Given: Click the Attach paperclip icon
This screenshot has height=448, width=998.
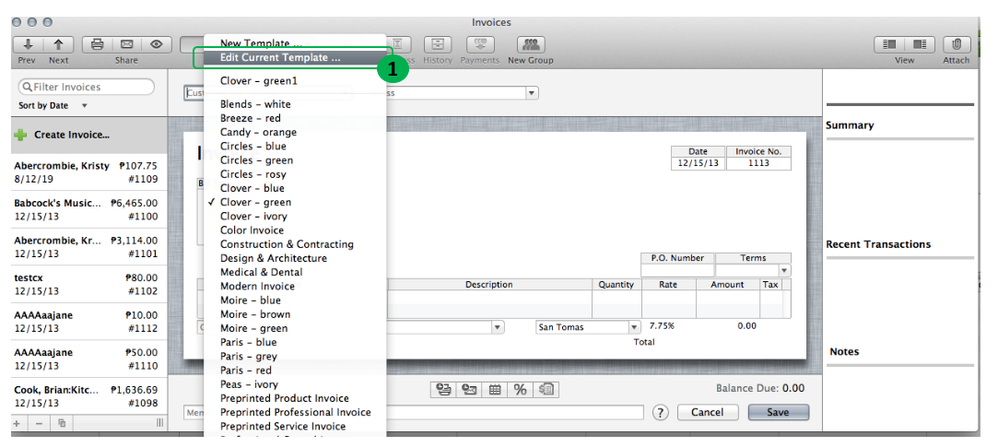Looking at the screenshot, I should point(956,45).
